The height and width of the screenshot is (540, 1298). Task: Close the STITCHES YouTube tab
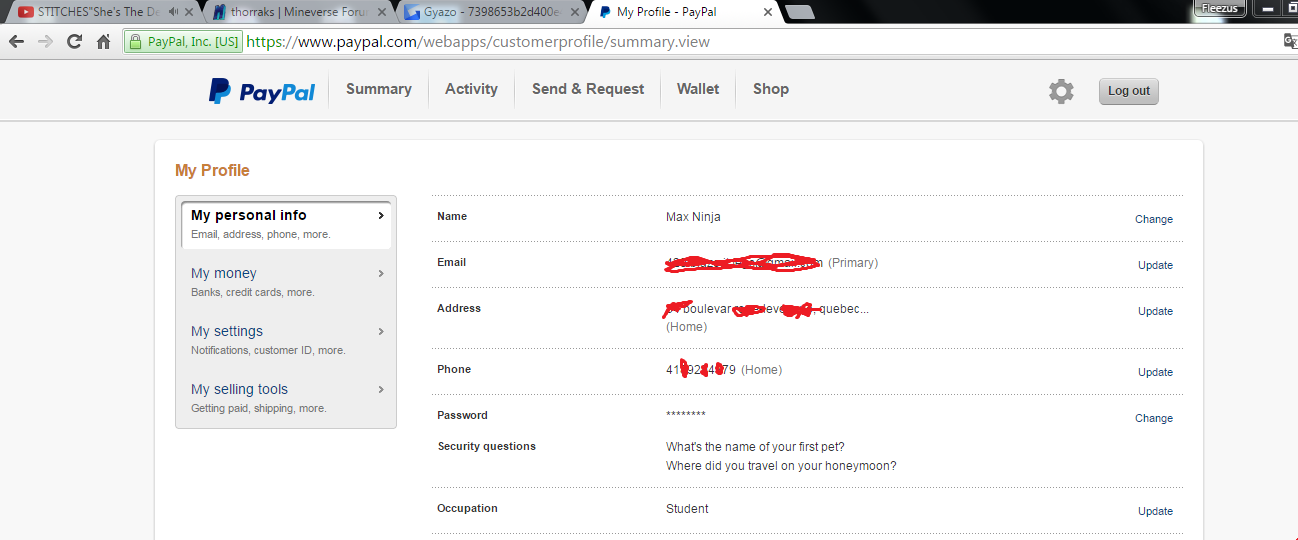[189, 12]
